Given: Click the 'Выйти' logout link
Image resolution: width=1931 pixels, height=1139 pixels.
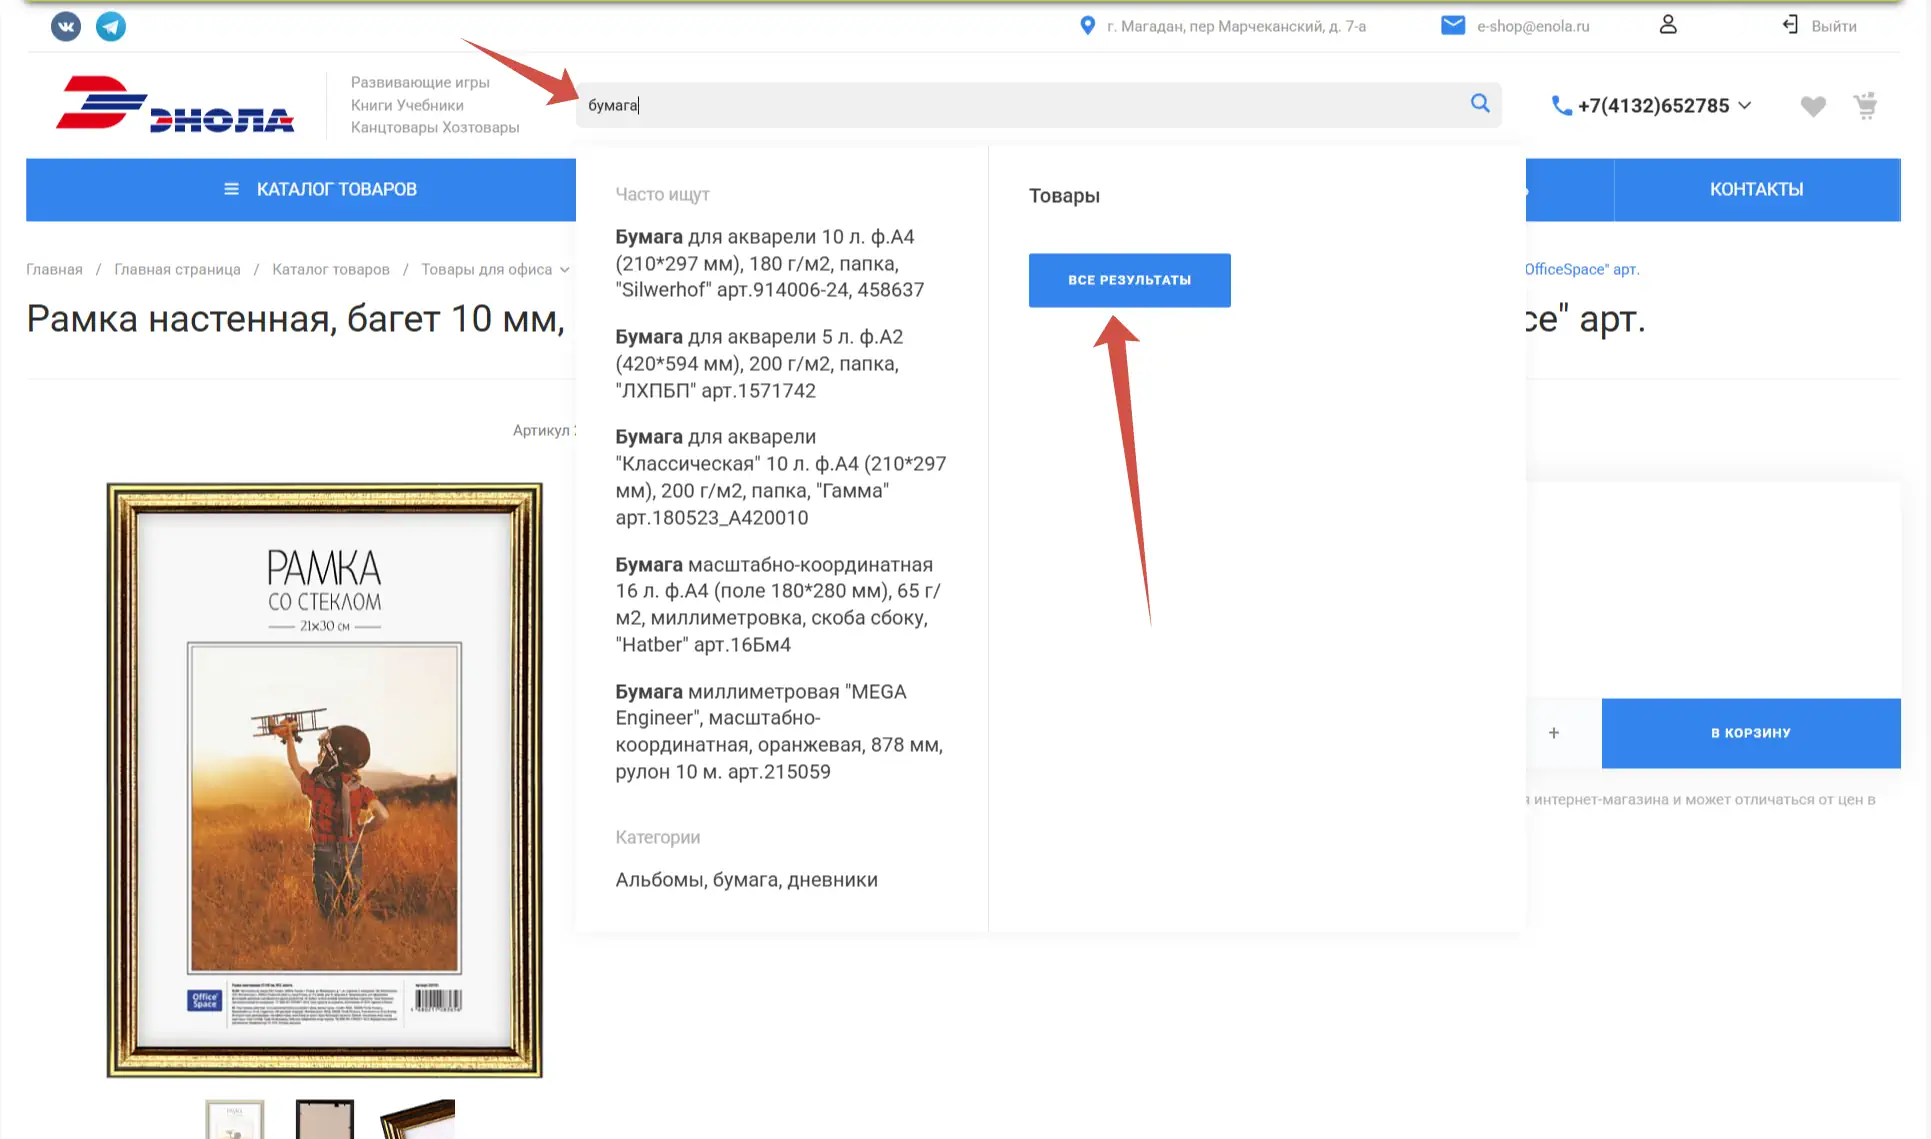Looking at the screenshot, I should click(x=1832, y=26).
